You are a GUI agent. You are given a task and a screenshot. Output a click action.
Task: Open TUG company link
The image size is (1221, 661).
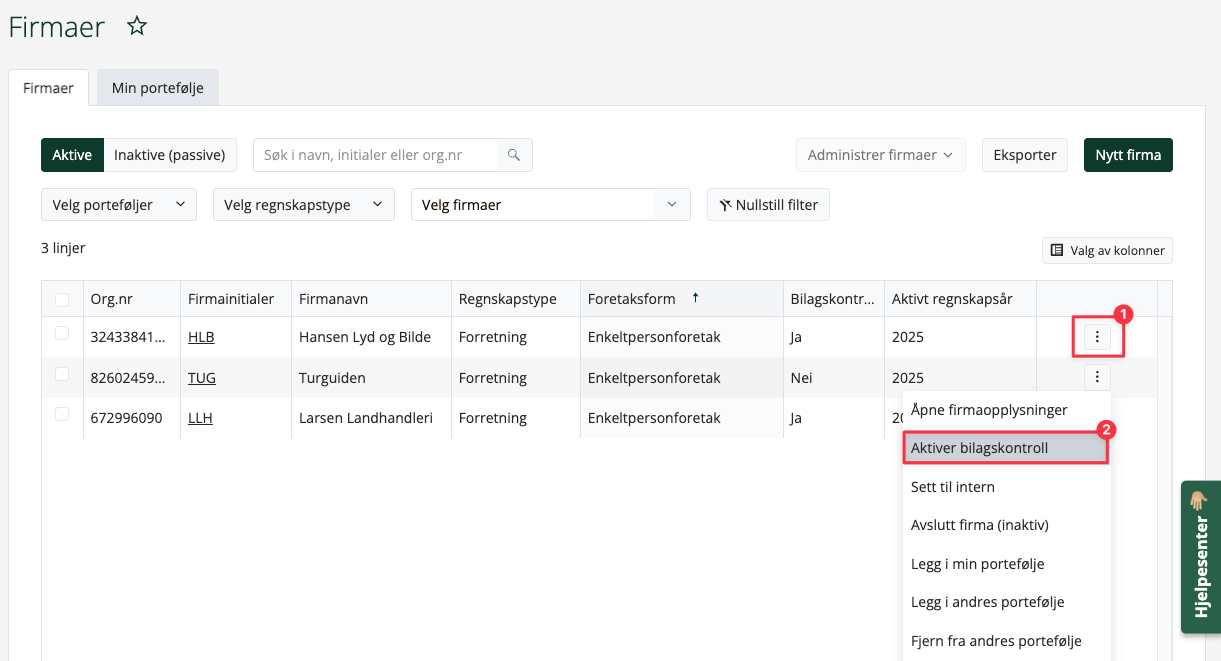point(202,378)
